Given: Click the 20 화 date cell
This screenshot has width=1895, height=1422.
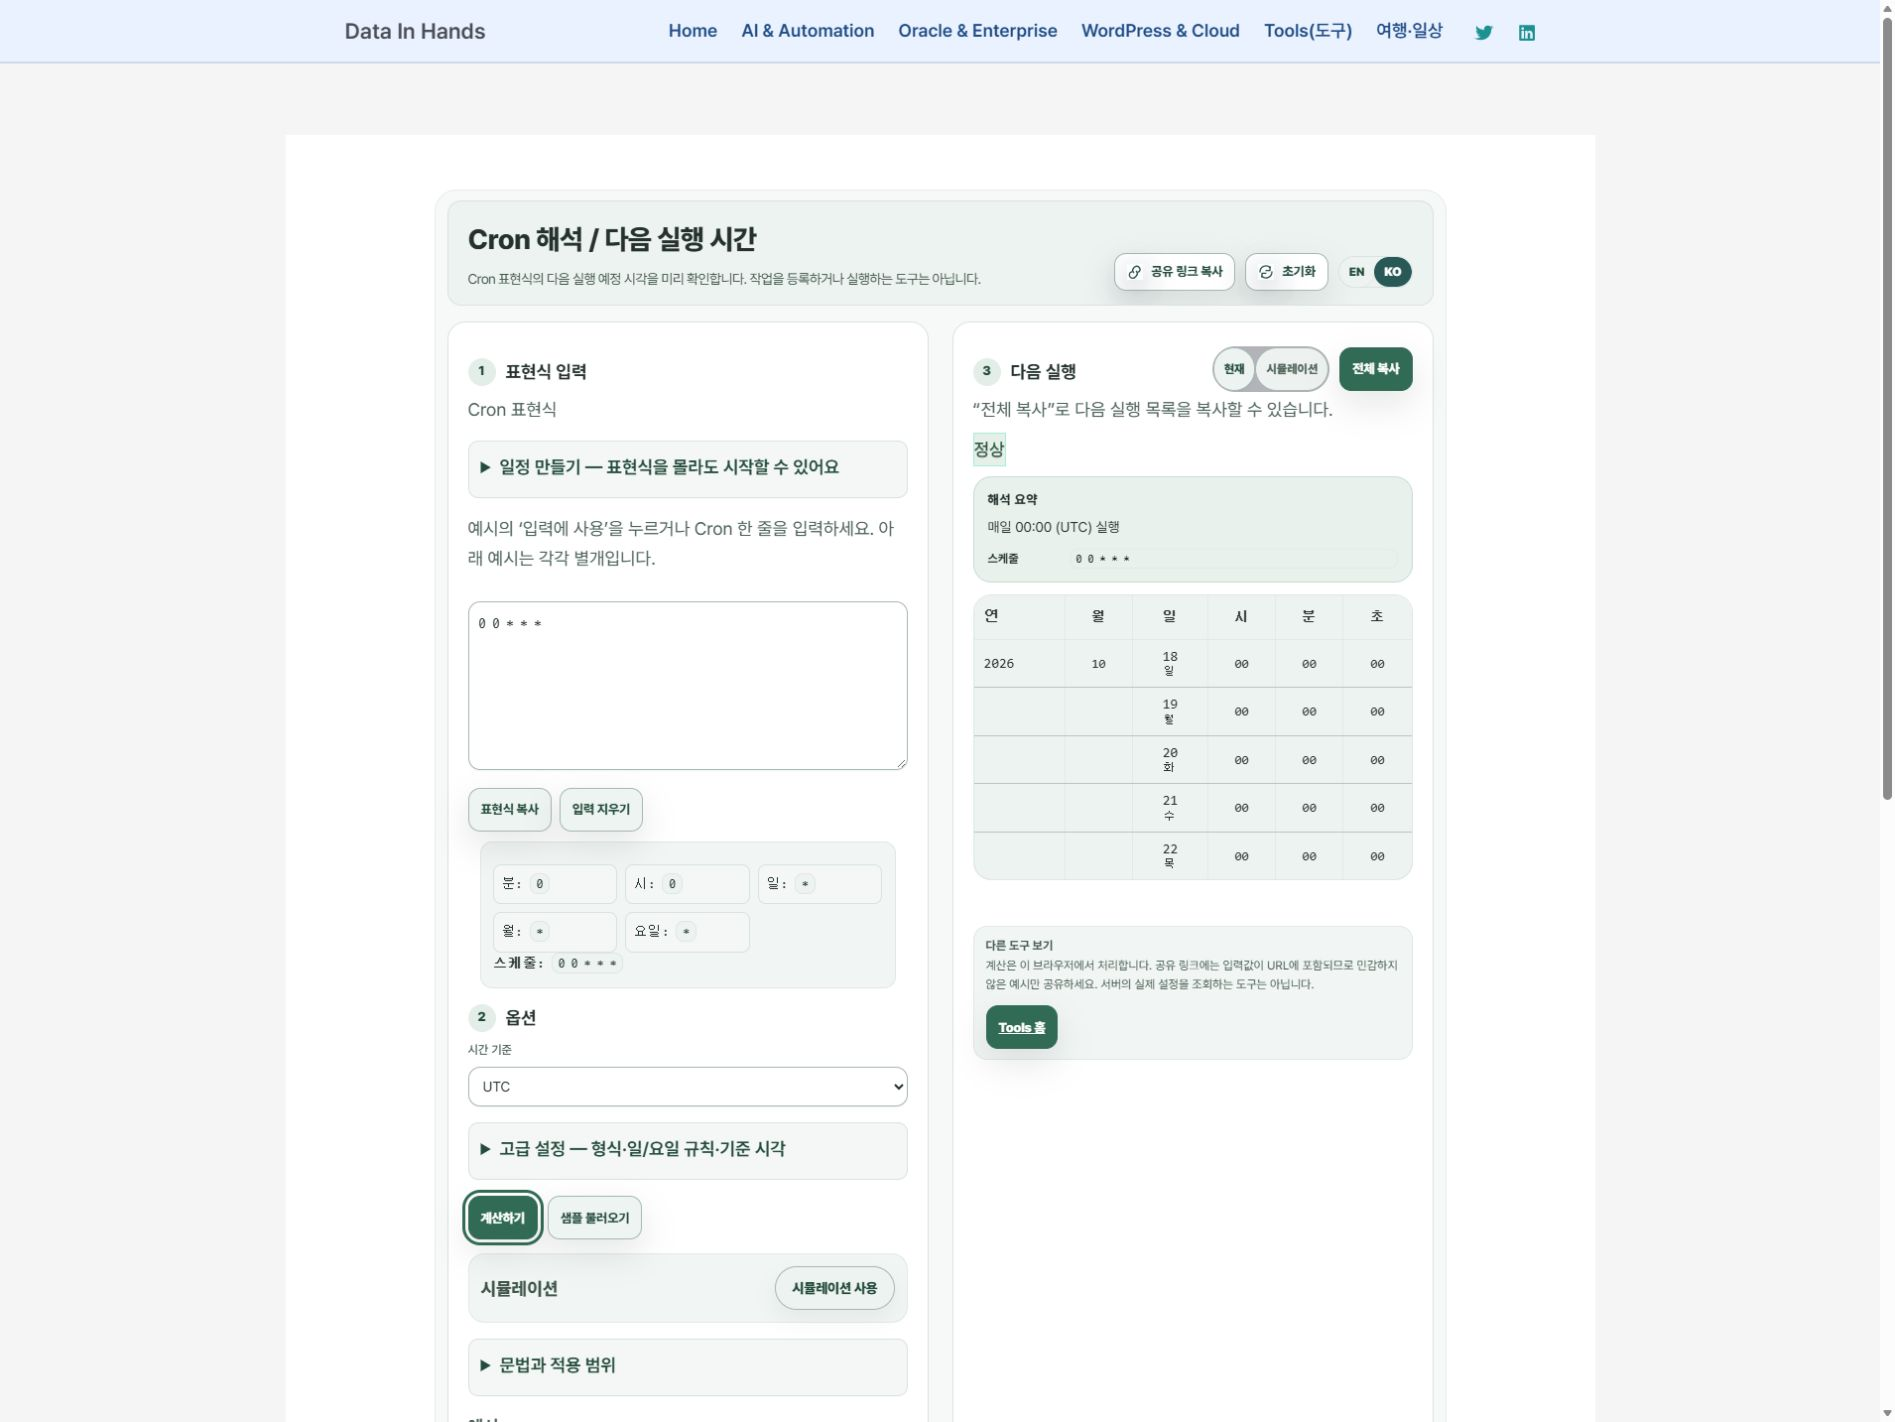Looking at the screenshot, I should [x=1169, y=760].
